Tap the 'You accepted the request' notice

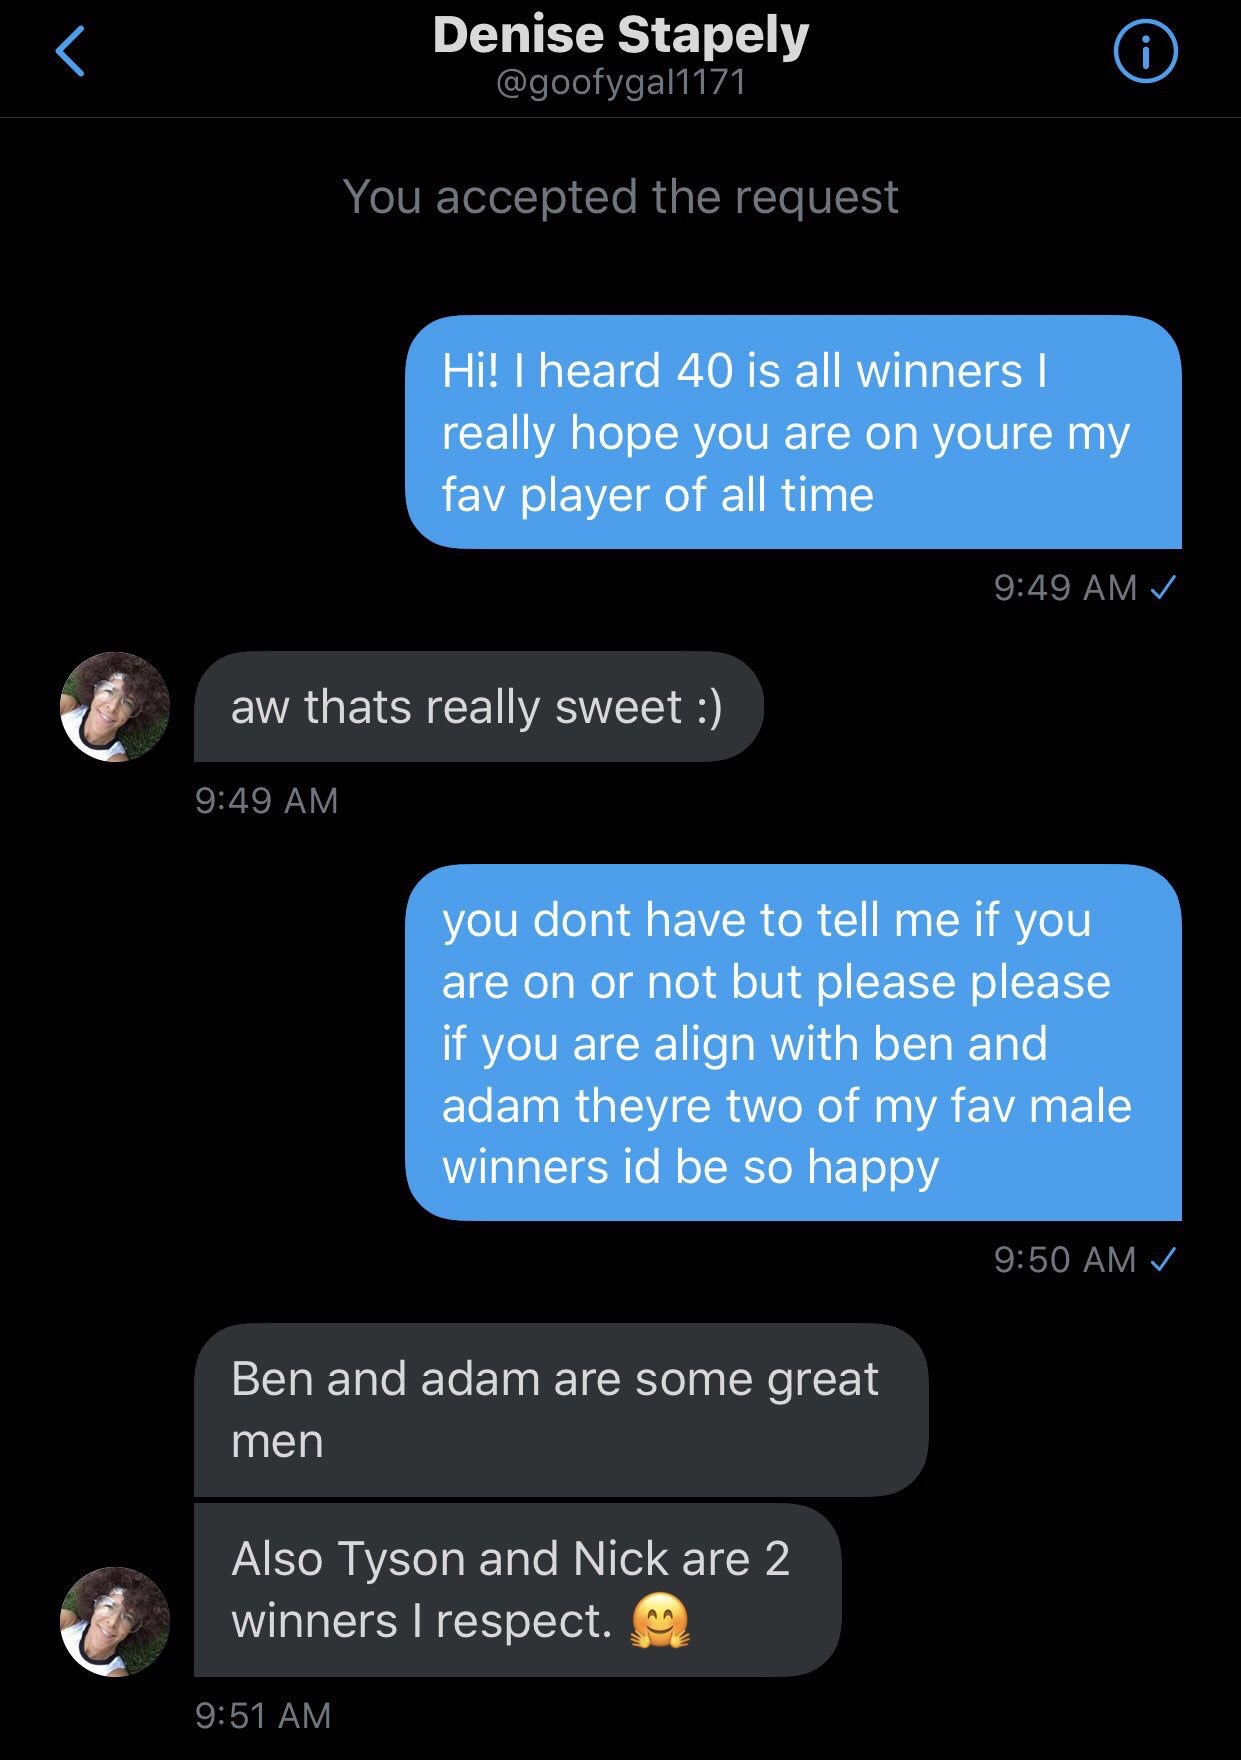tap(620, 197)
